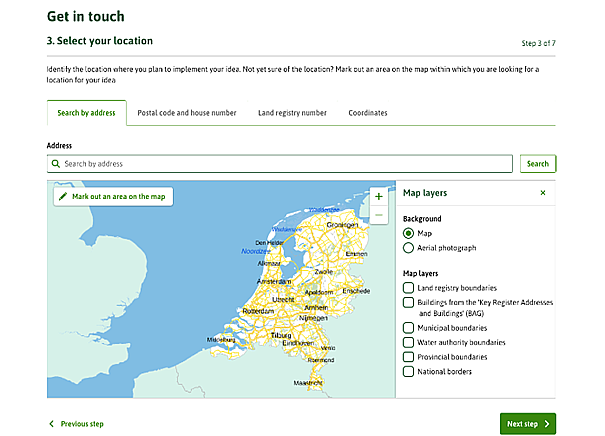
Task: Check Water authority boundaries layer
Action: pyautogui.click(x=409, y=342)
